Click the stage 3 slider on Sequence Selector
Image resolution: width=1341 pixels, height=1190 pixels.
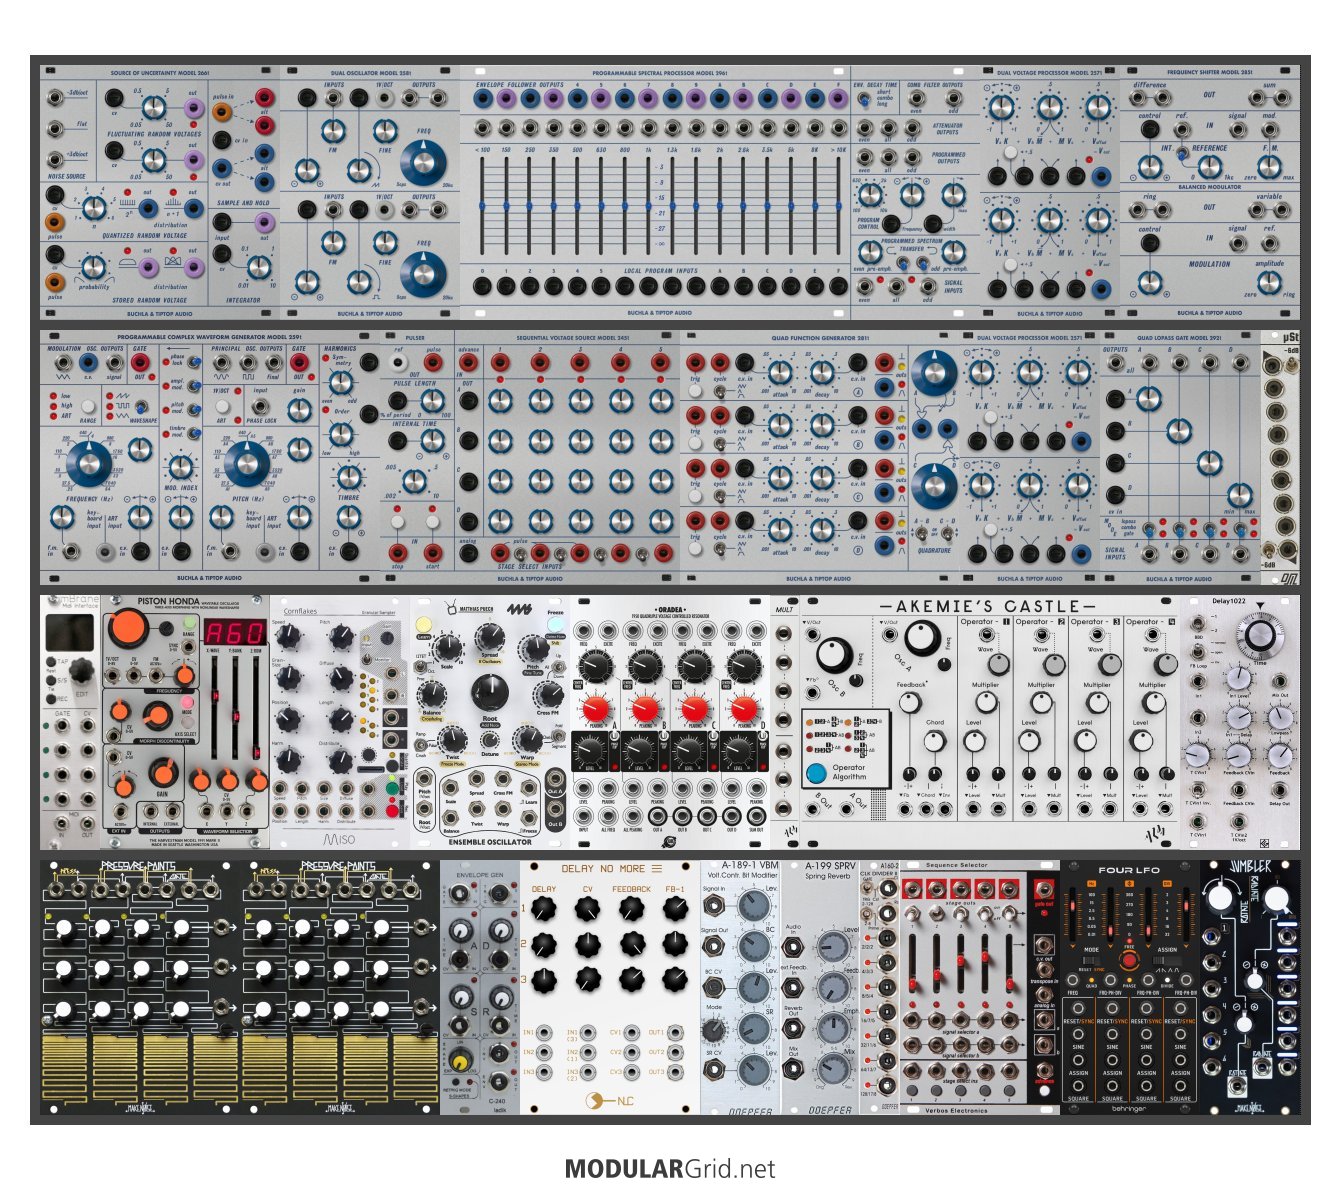(x=961, y=963)
